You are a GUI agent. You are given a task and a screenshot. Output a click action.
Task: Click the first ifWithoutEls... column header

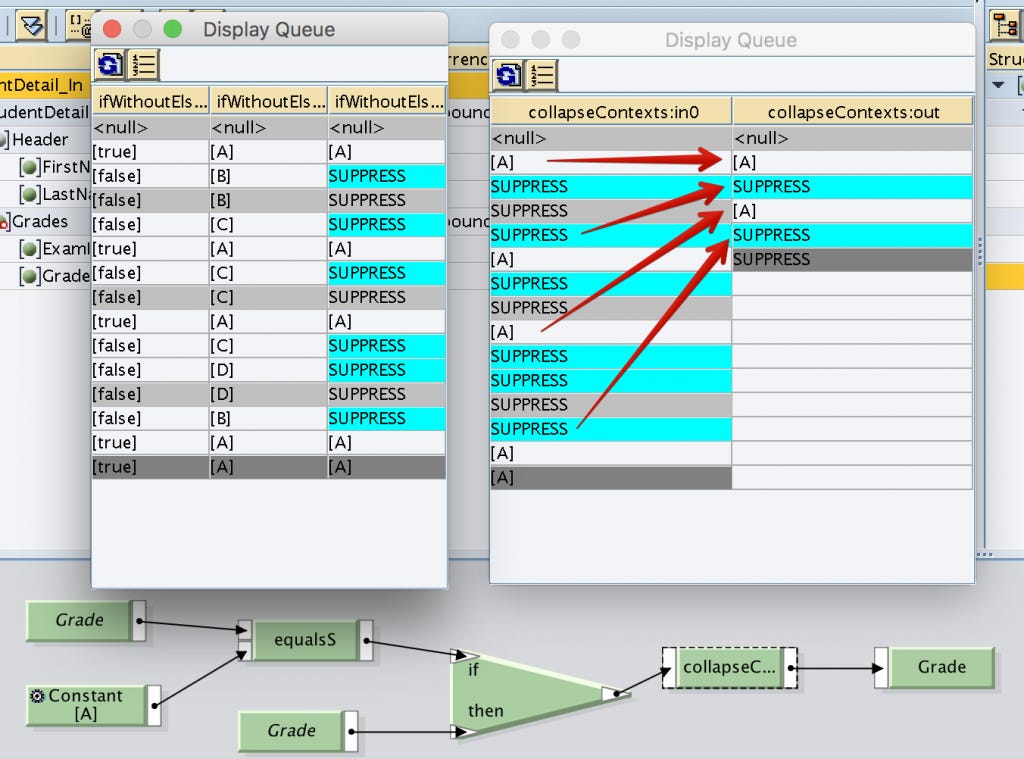[x=151, y=101]
